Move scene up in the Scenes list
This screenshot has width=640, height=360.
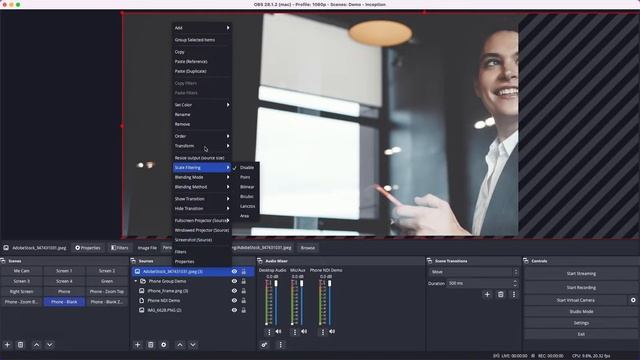(x=36, y=345)
